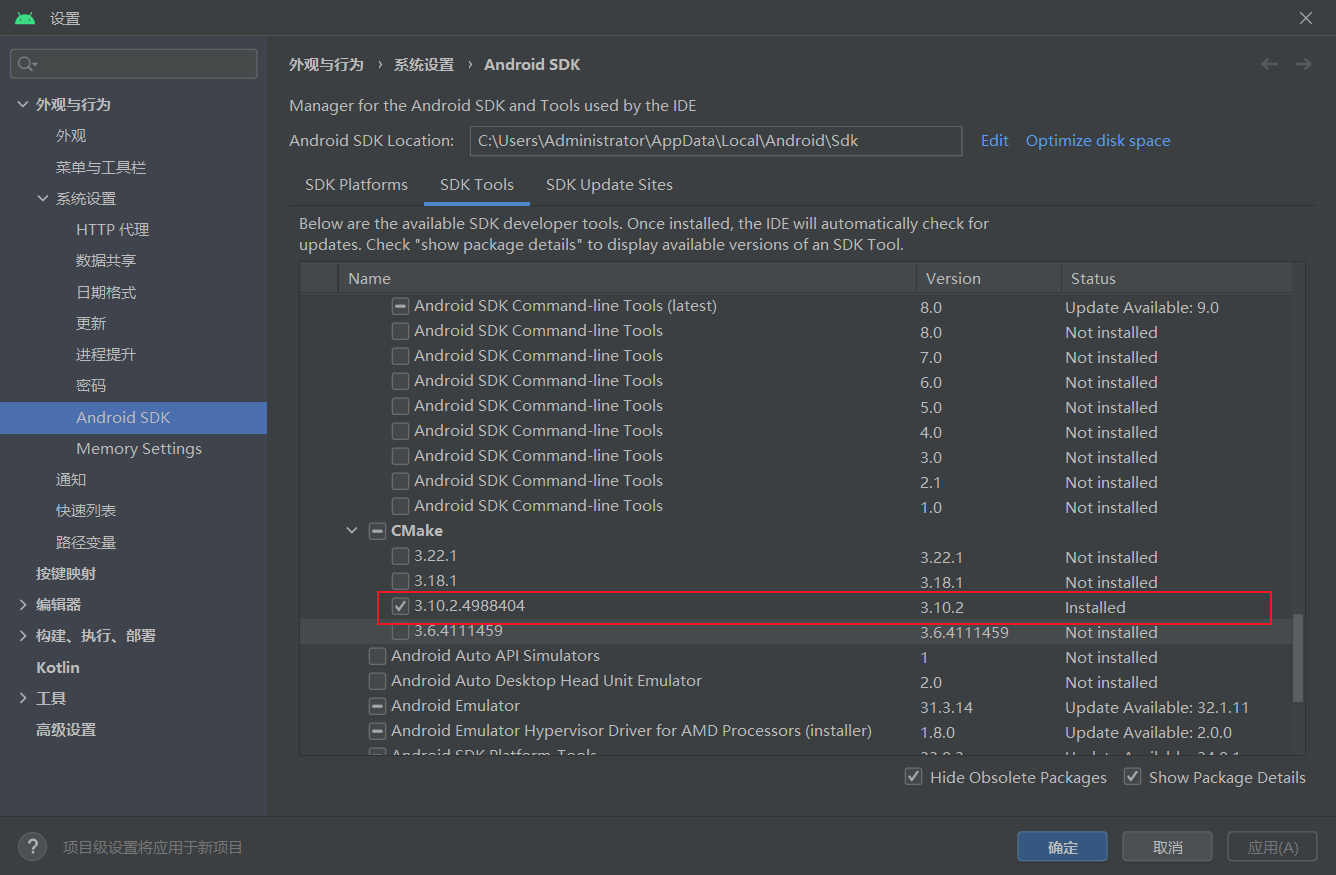Toggle Hypervisor Driver for AMD Processors checkbox
This screenshot has width=1336, height=875.
tap(377, 731)
